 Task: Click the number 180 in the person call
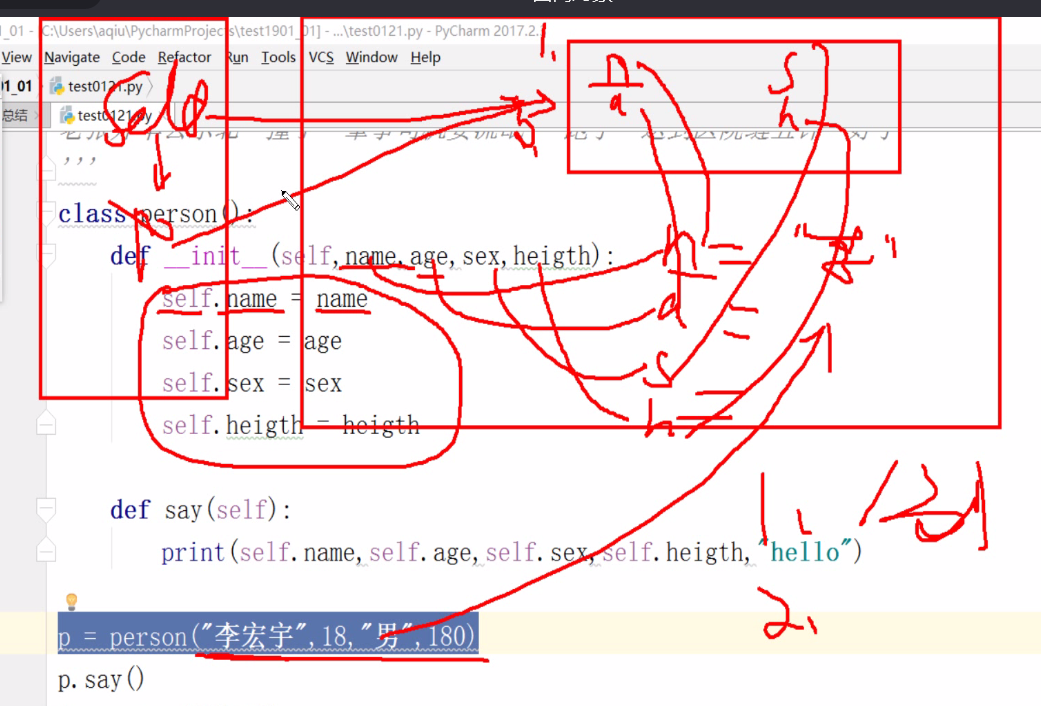pyautogui.click(x=446, y=636)
